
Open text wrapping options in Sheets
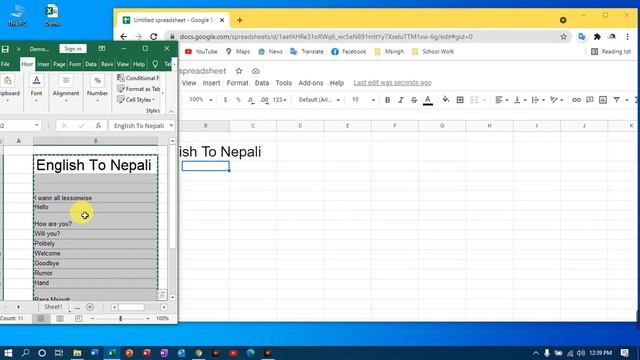(538, 100)
